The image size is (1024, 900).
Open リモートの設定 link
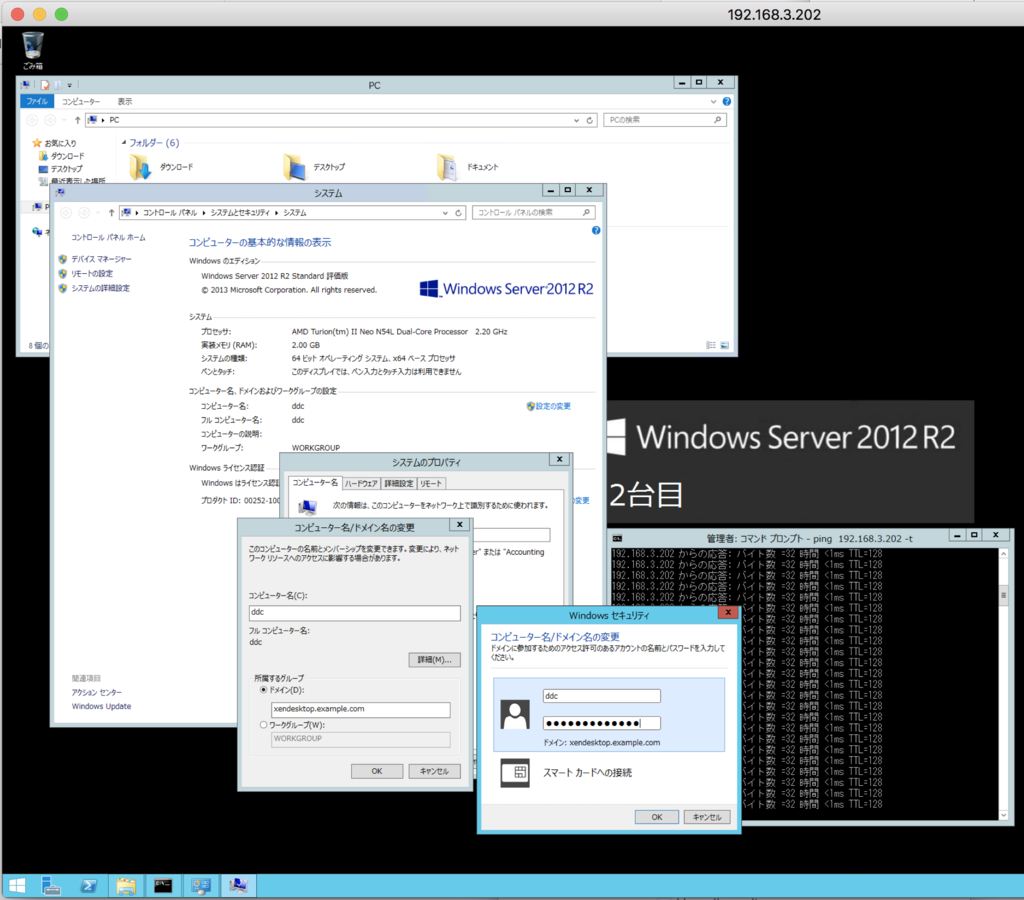click(92, 274)
